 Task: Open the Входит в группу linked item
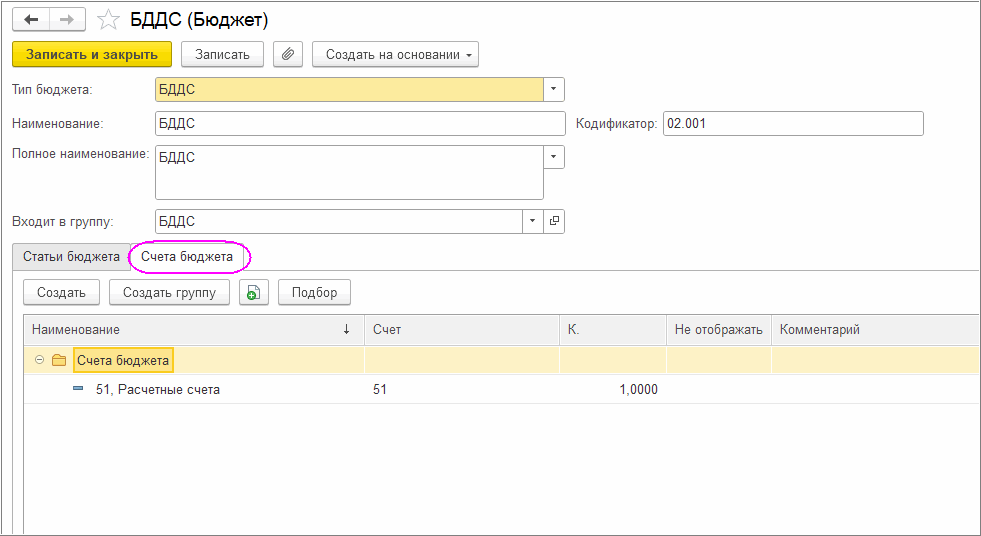click(x=554, y=221)
